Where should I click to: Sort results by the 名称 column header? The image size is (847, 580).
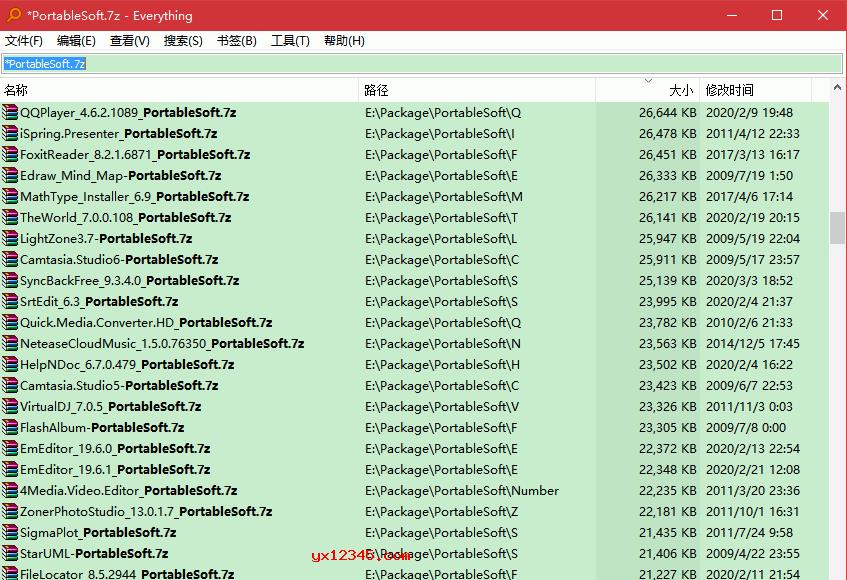point(179,90)
